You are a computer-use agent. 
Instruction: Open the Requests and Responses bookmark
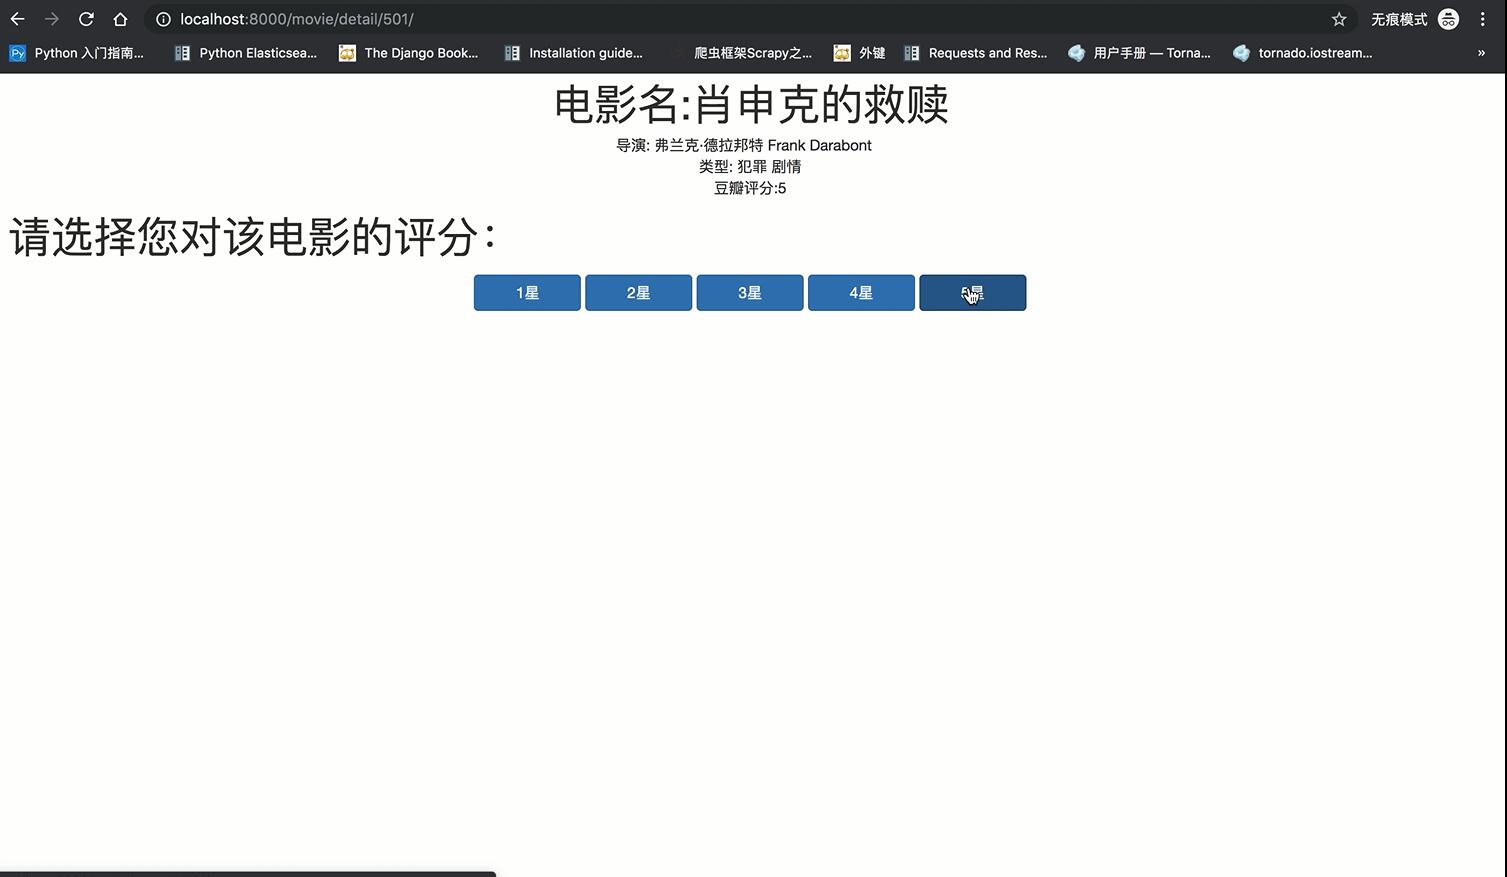coord(976,53)
